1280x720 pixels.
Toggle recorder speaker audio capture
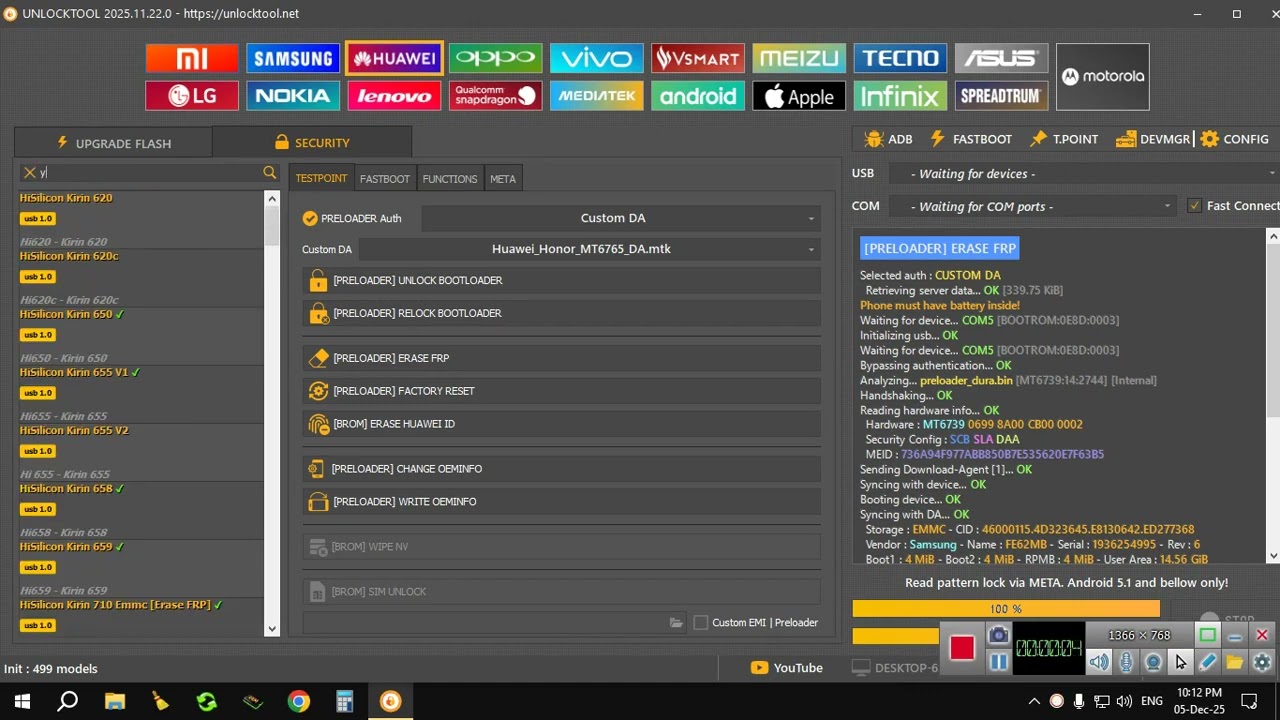[x=1099, y=662]
